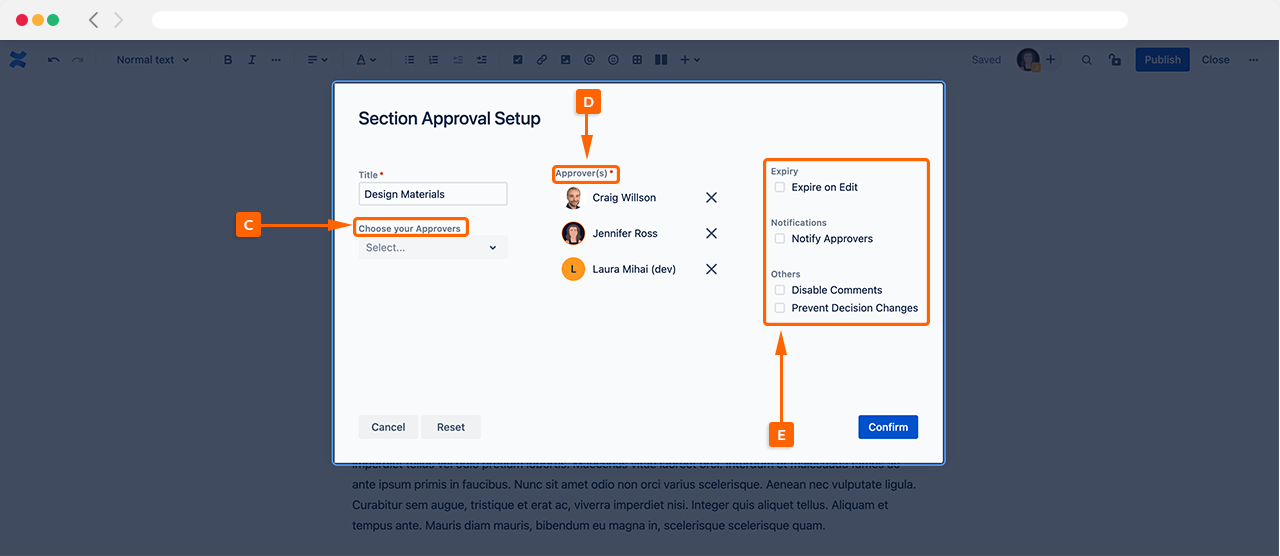Remove Laura Mihai (dev) from approvers
Screen dimensions: 1280x556
(x=711, y=269)
